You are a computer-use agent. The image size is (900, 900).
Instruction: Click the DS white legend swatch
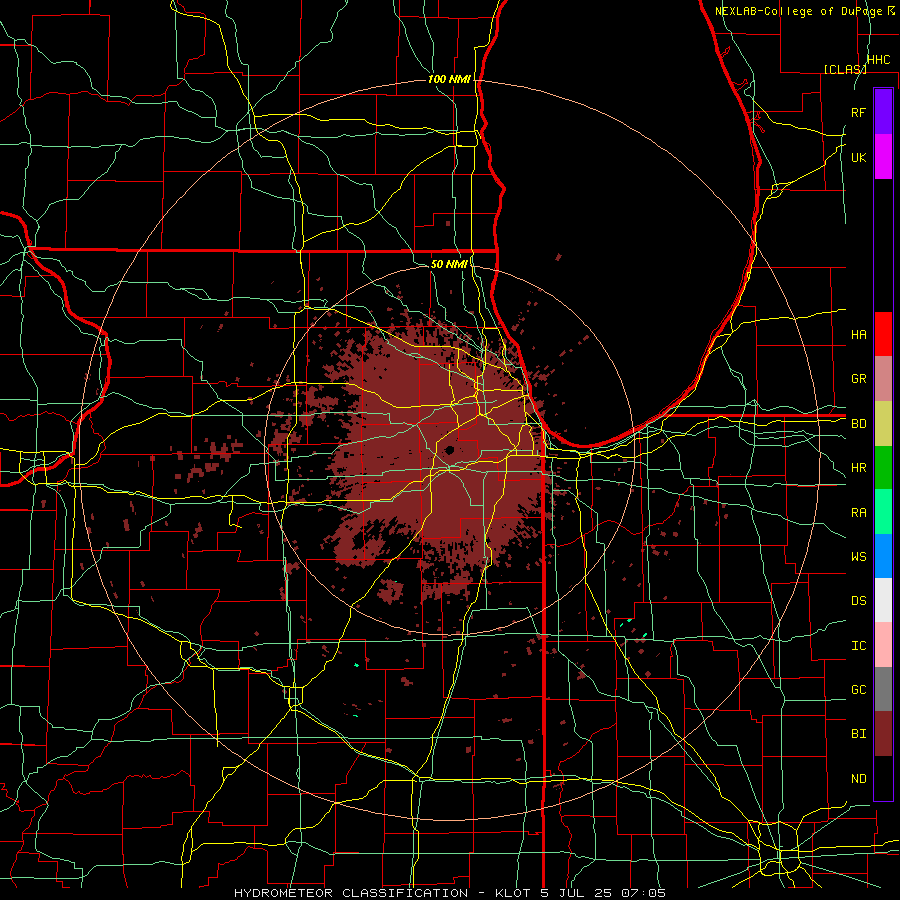tap(883, 600)
